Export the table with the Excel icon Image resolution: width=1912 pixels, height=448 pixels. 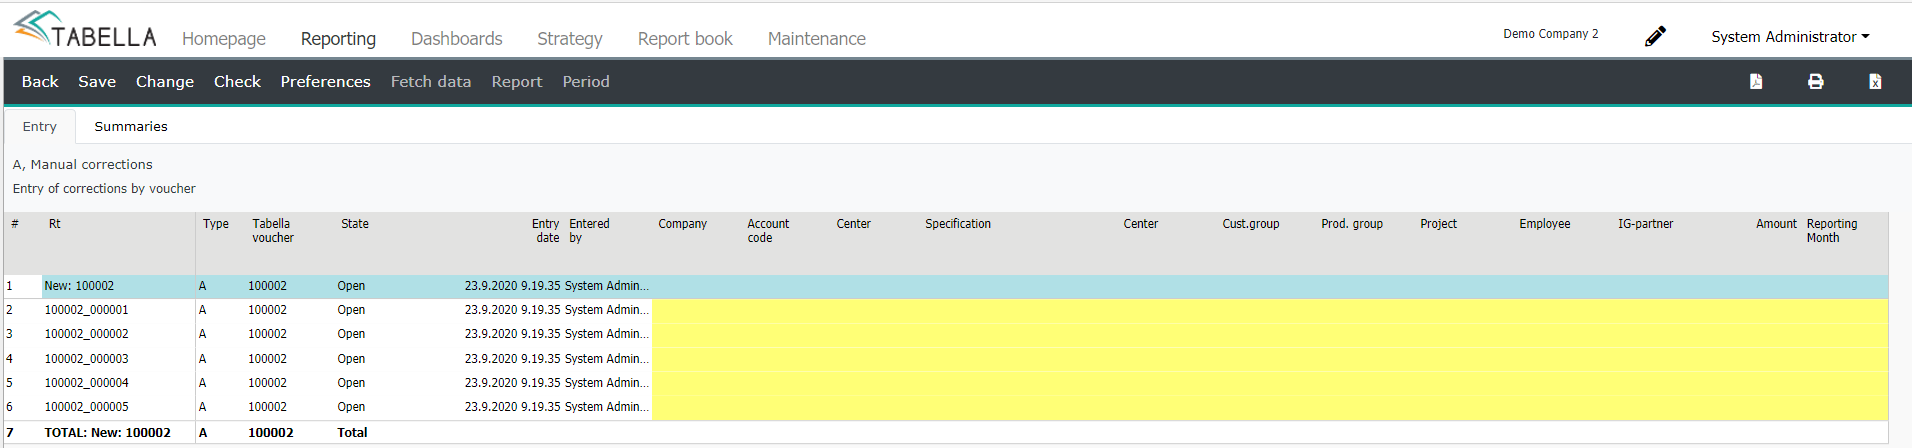pos(1875,82)
